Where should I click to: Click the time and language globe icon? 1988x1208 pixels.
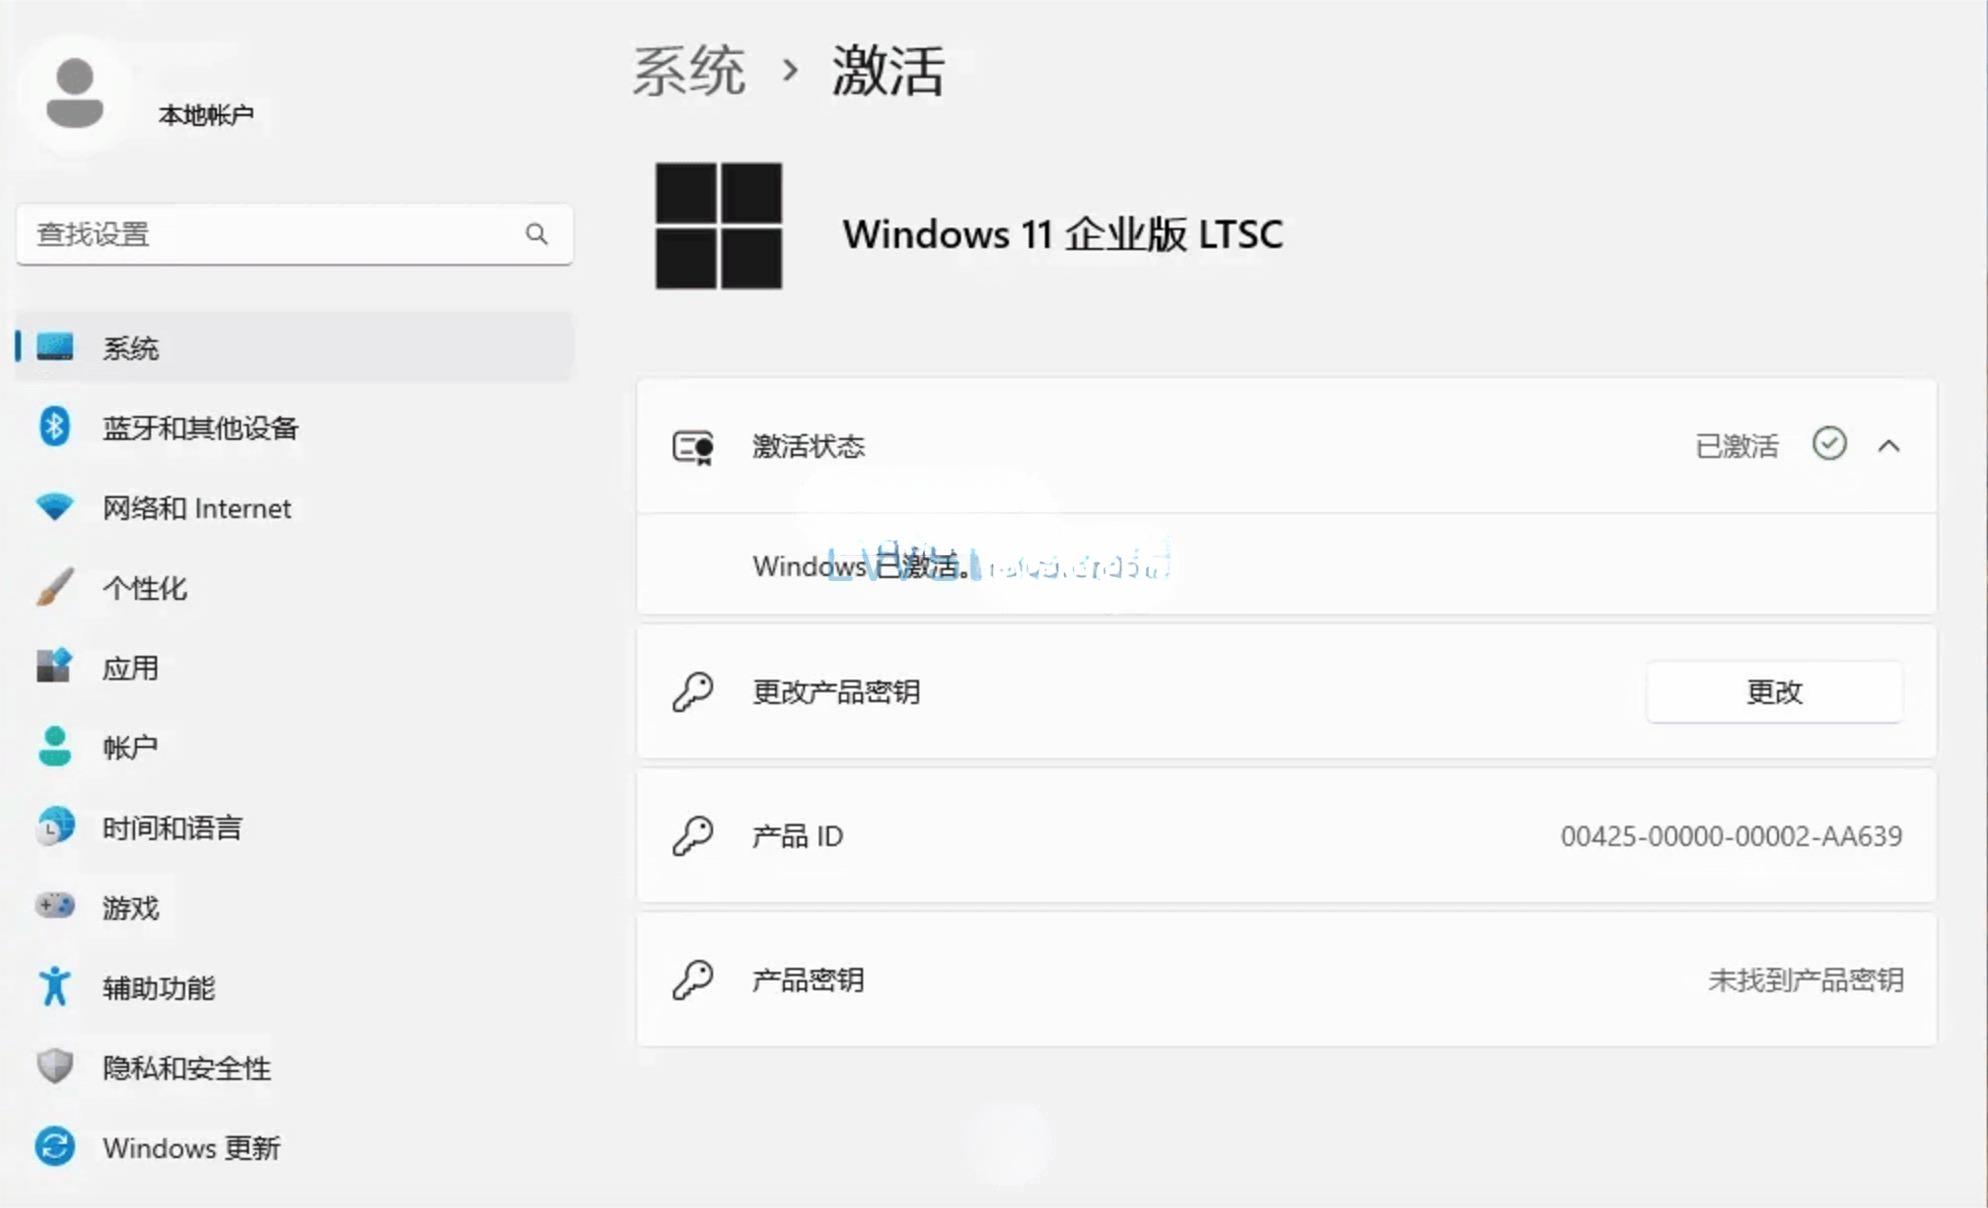tap(55, 827)
